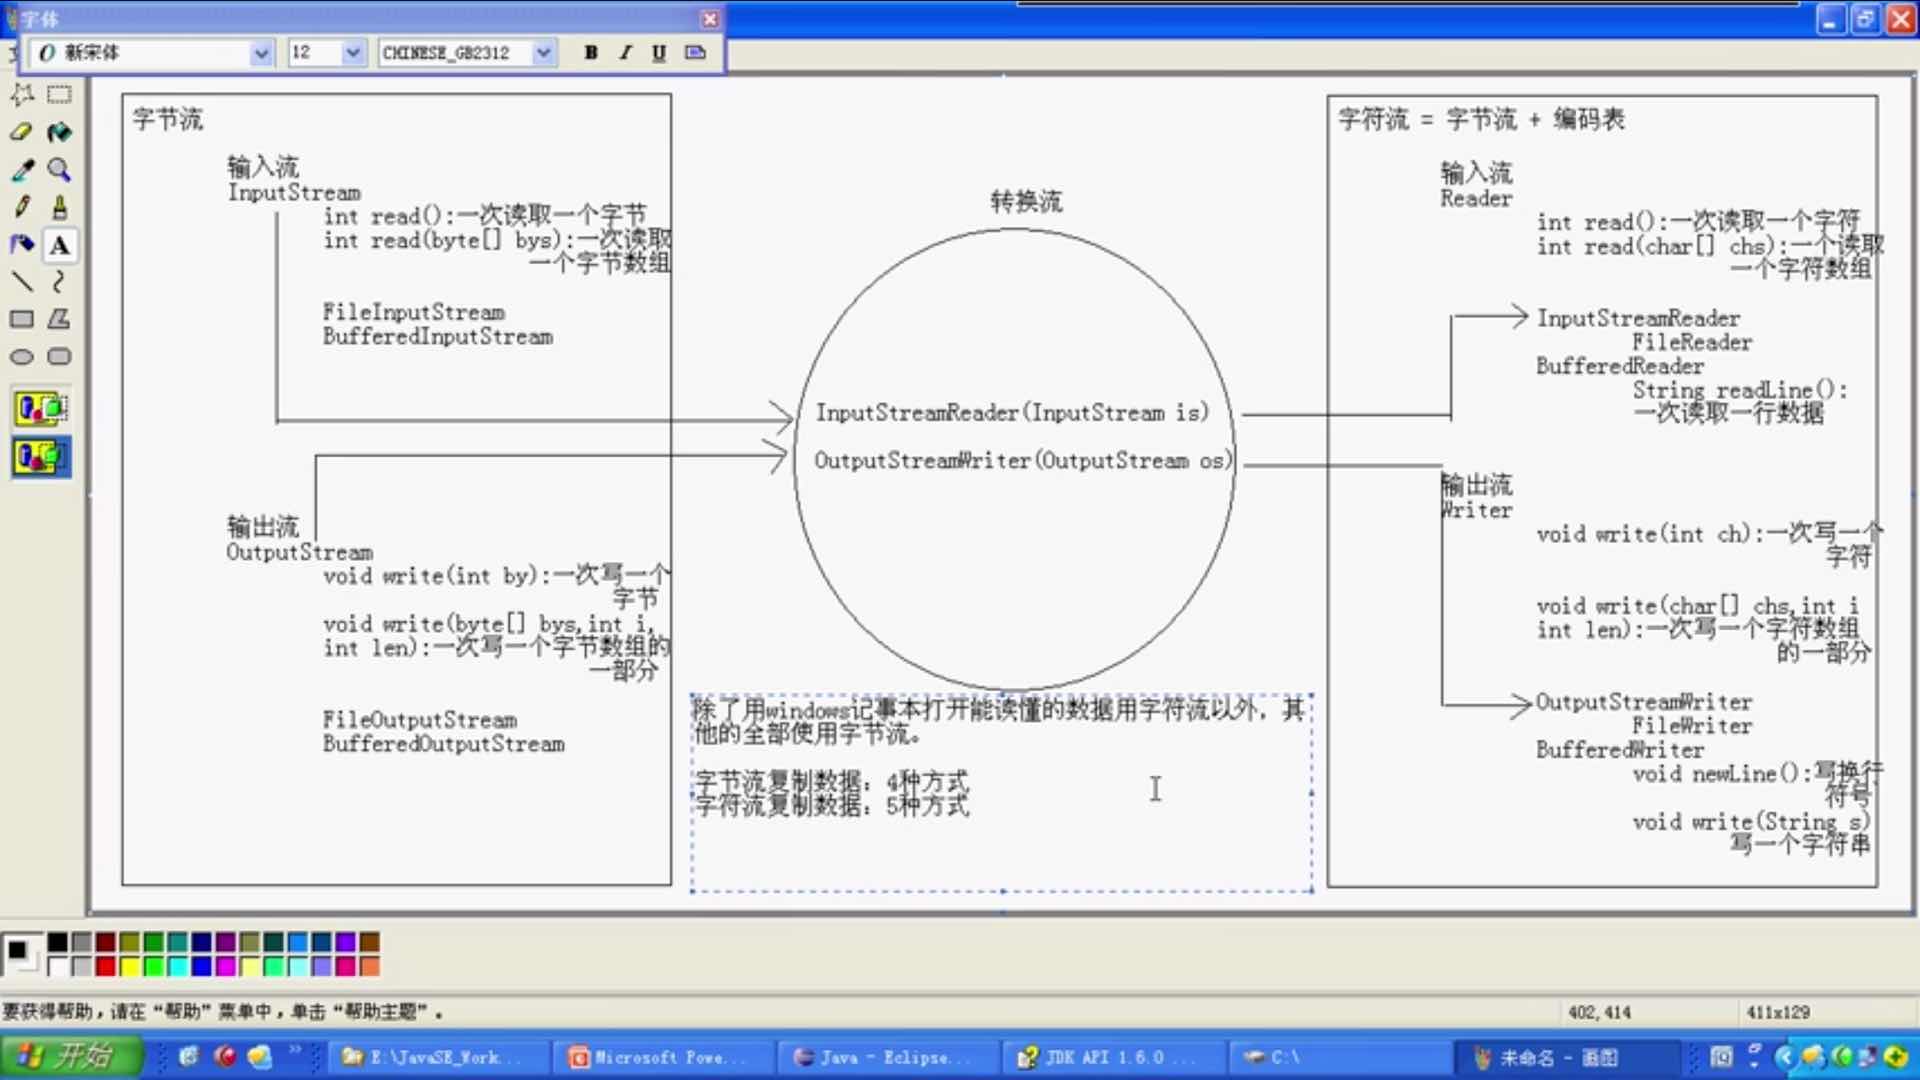The height and width of the screenshot is (1080, 1920).
Task: Open the font family dropdown showing 新宋体
Action: (261, 53)
